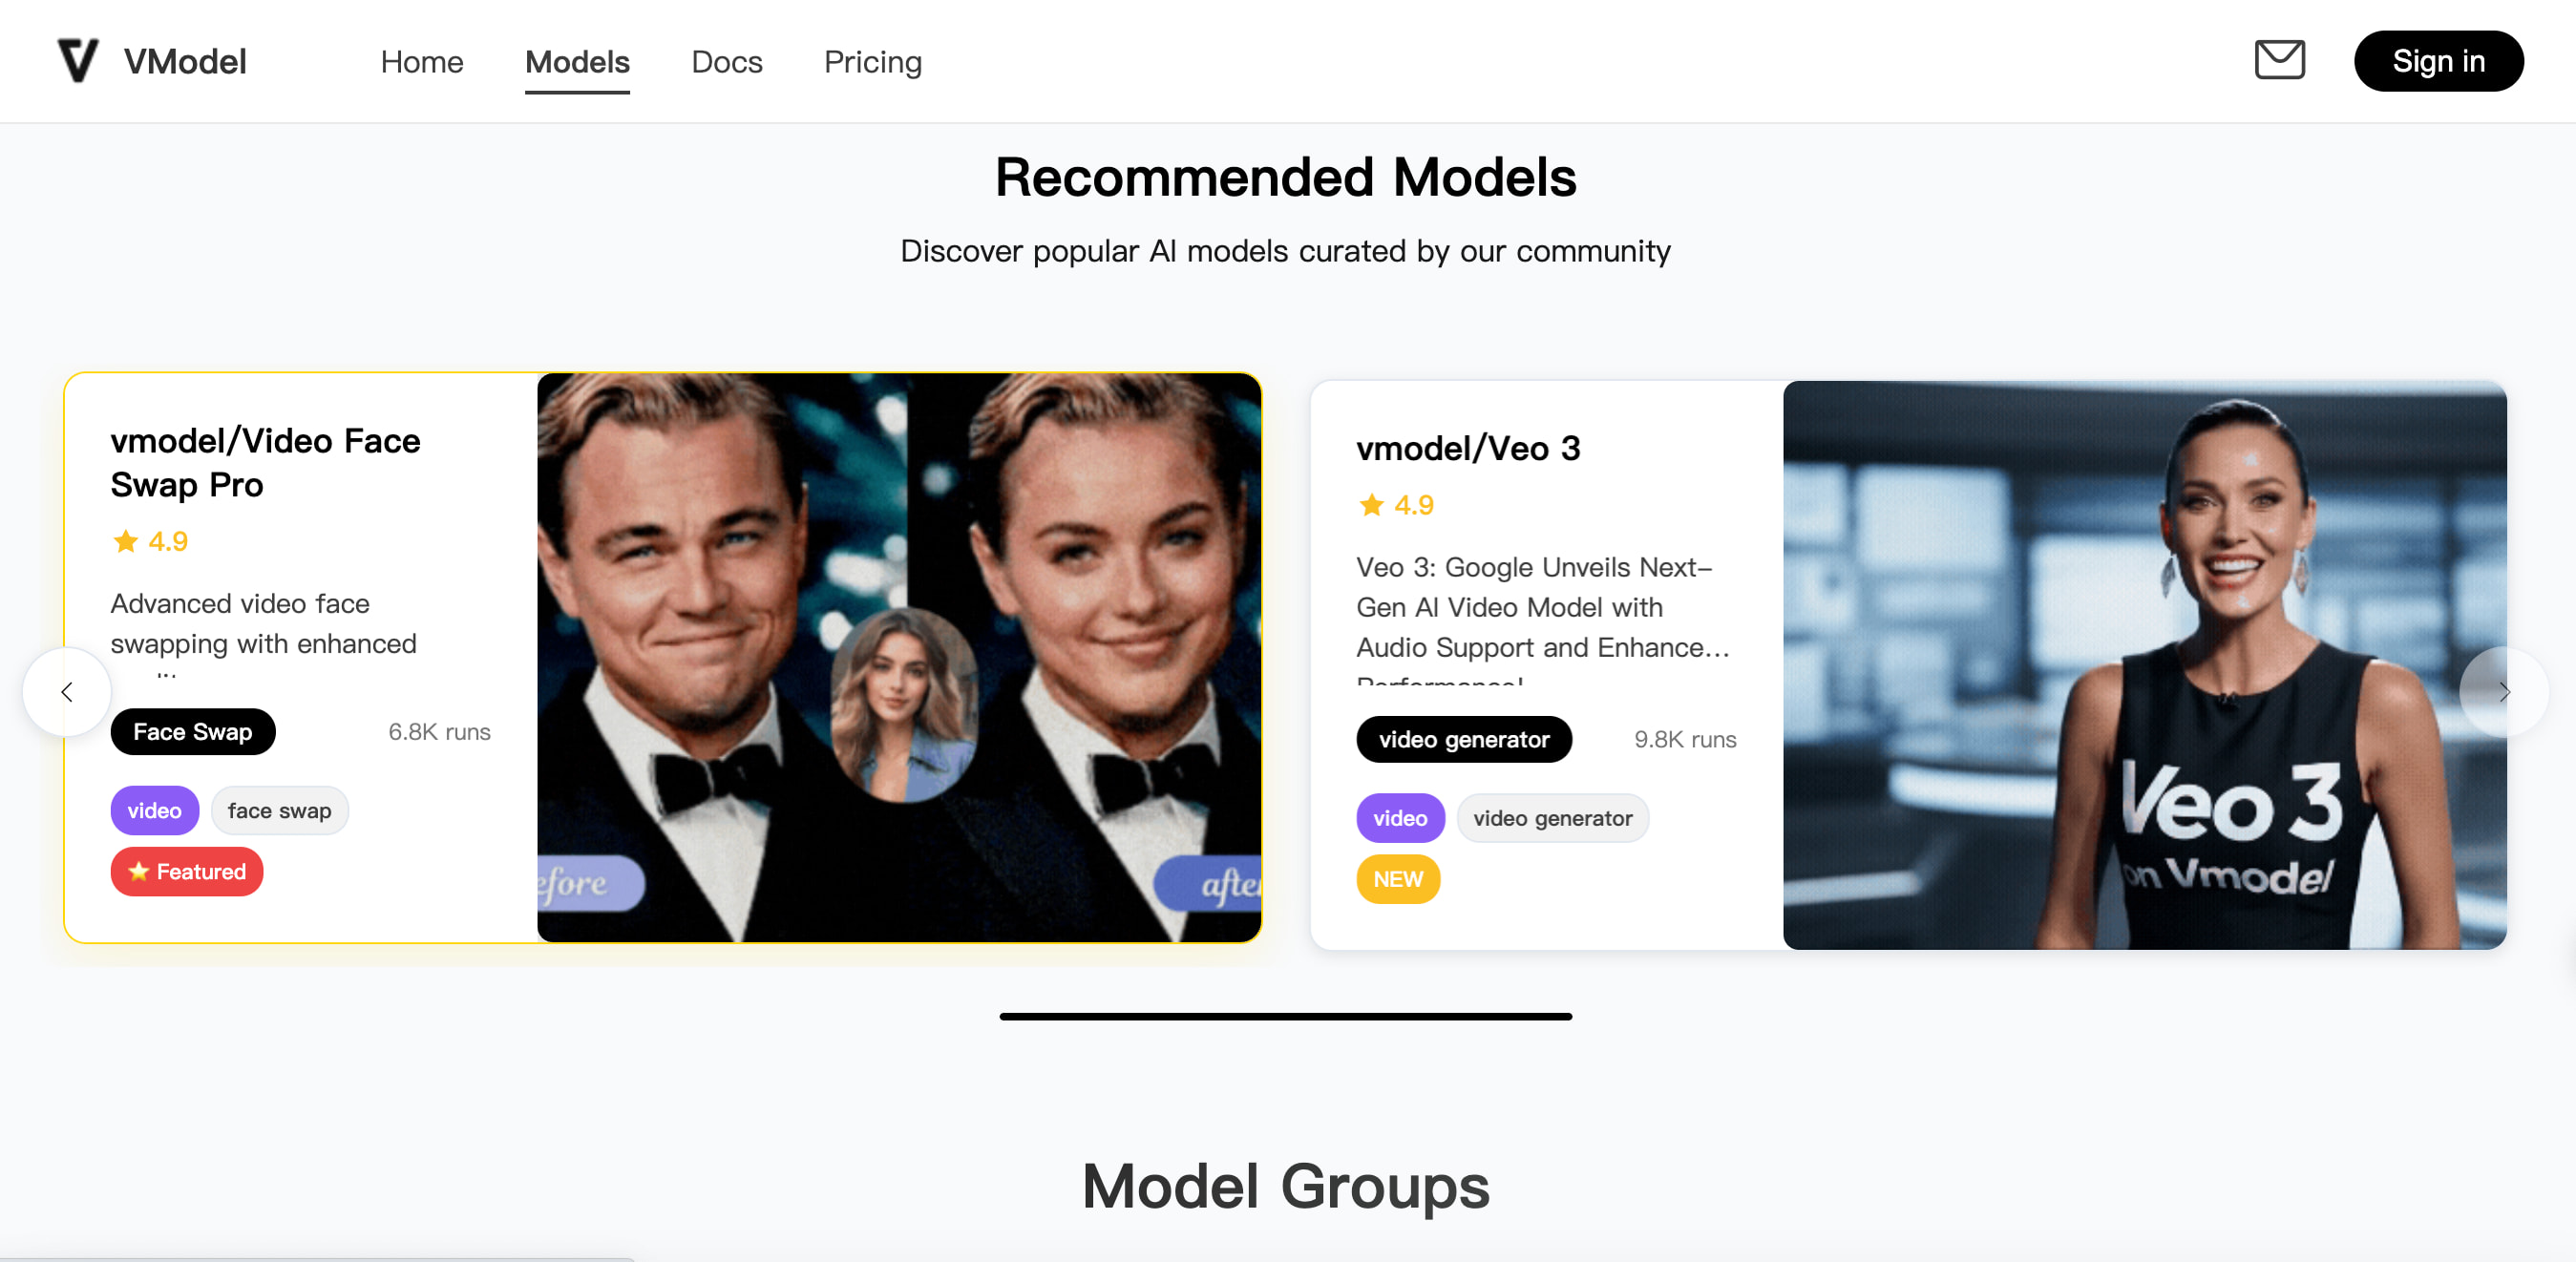Click the purple video tag on Veo 3
This screenshot has width=2576, height=1262.
pyautogui.click(x=1399, y=818)
